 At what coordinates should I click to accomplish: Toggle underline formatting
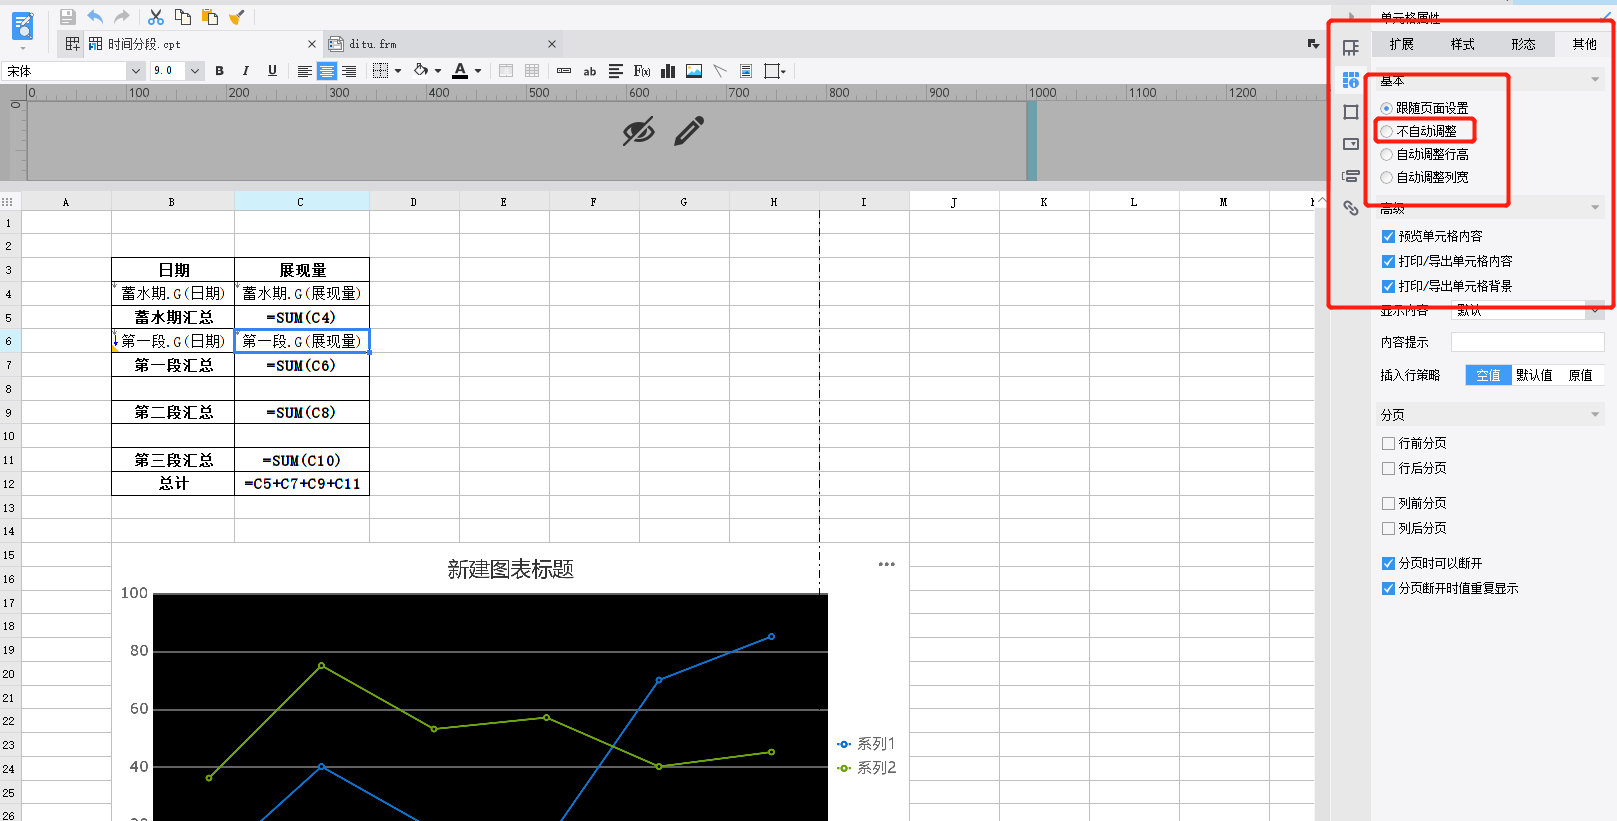pos(272,71)
